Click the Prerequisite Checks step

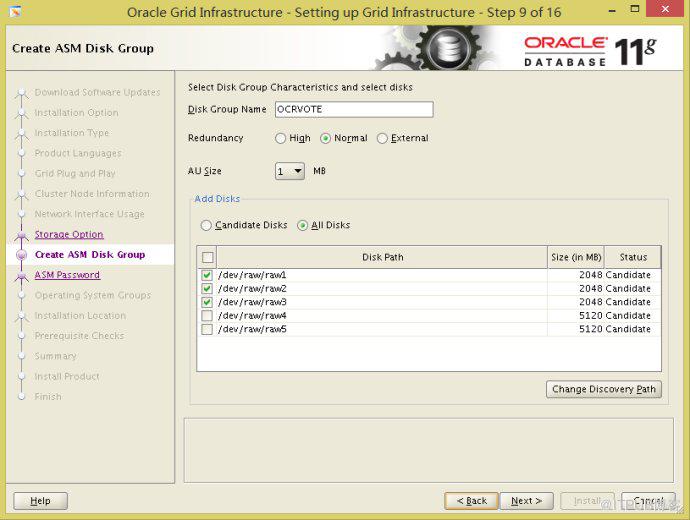[x=79, y=336]
